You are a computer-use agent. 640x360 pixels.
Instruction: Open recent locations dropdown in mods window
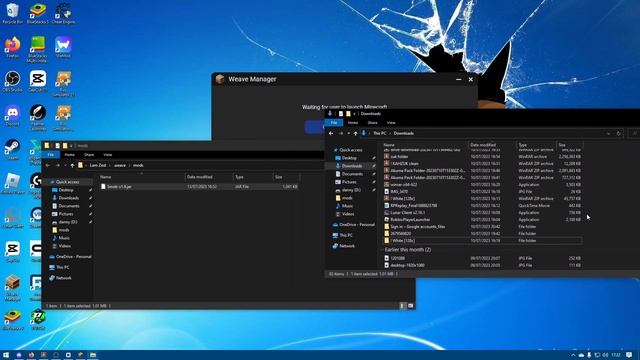tap(65, 165)
